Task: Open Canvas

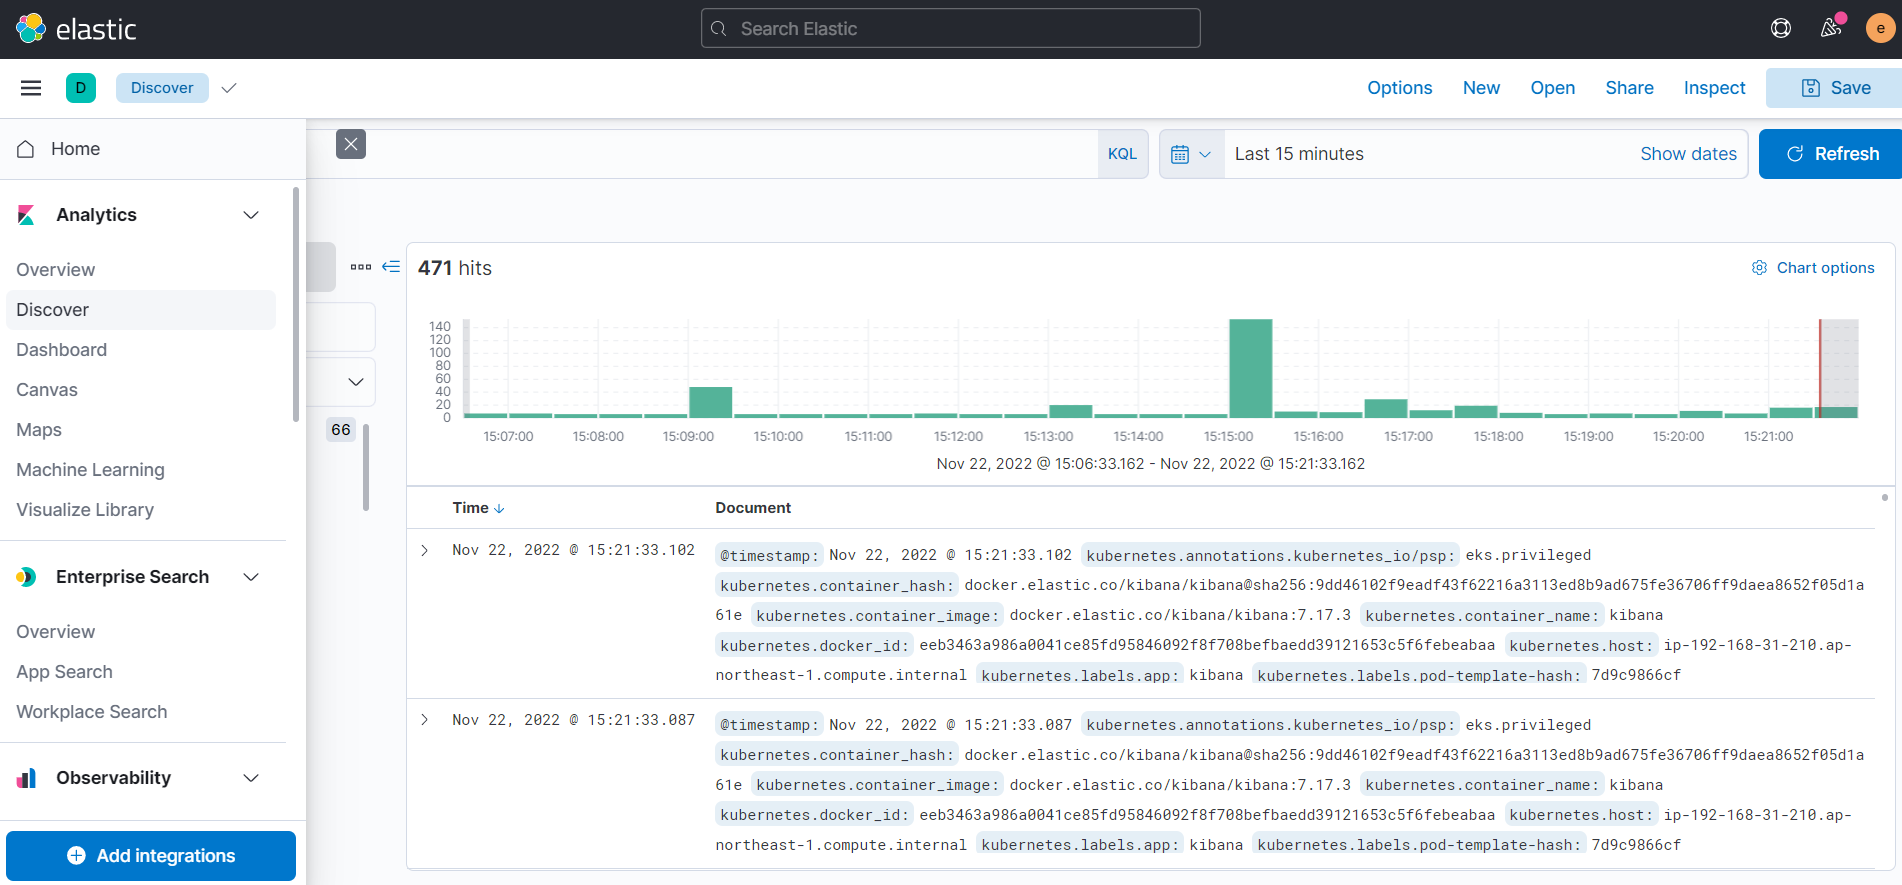Action: pyautogui.click(x=47, y=390)
